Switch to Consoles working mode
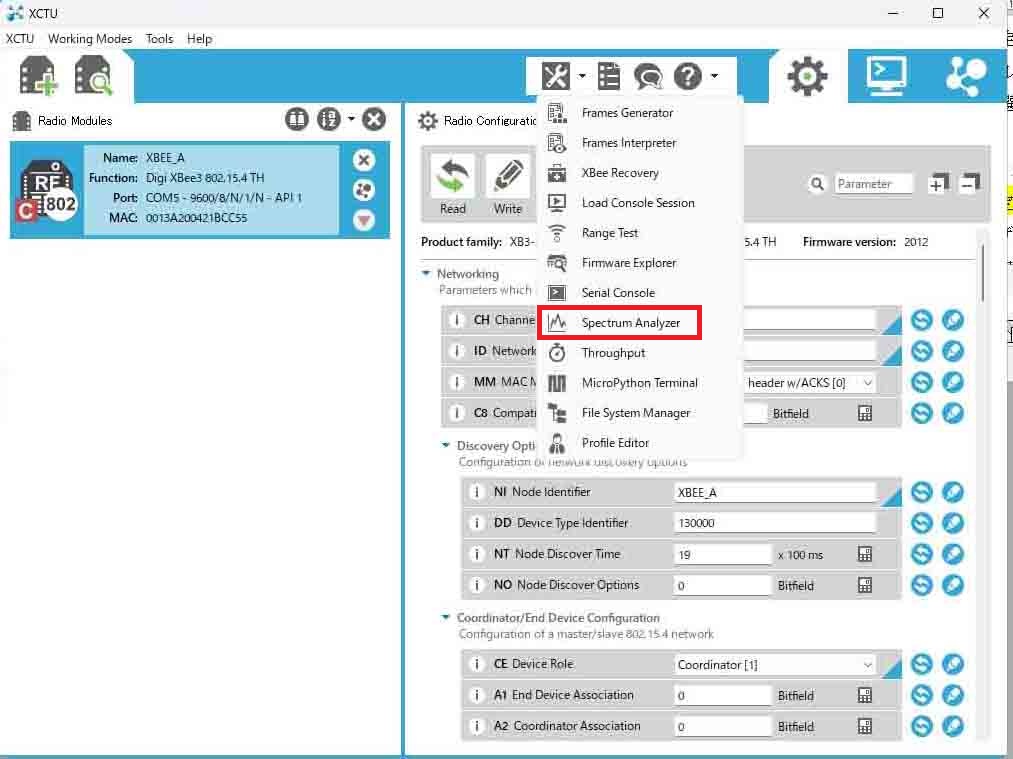The image size is (1013, 759). [886, 76]
